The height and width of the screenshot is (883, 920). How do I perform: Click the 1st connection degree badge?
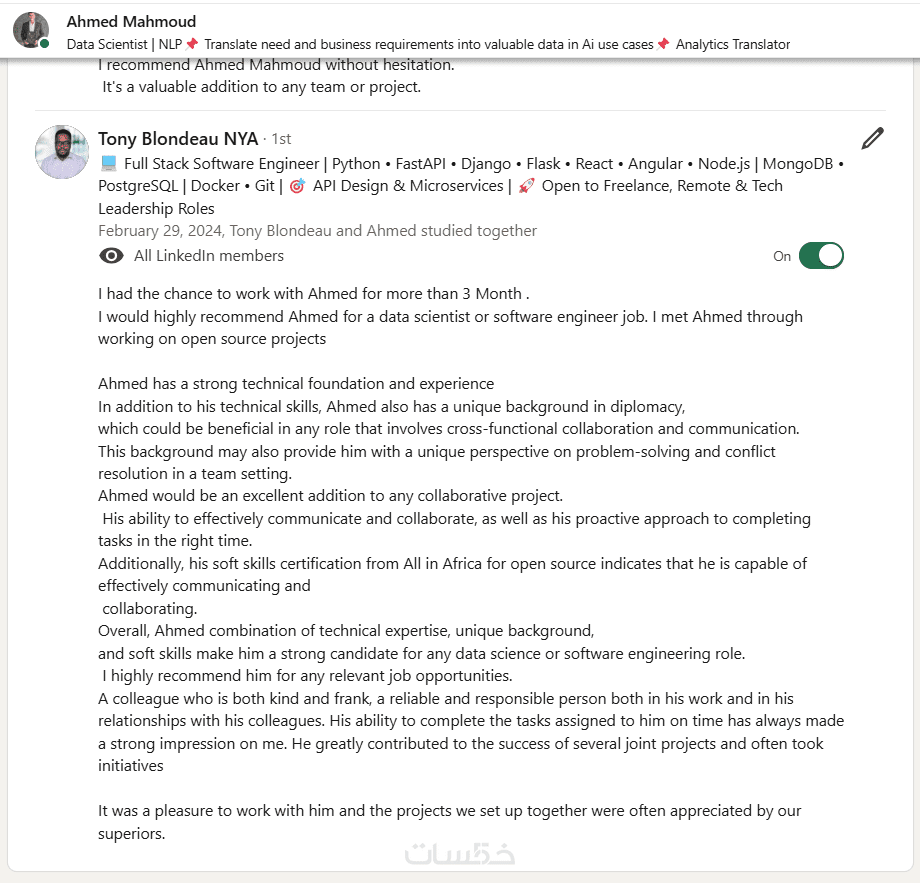(x=281, y=139)
